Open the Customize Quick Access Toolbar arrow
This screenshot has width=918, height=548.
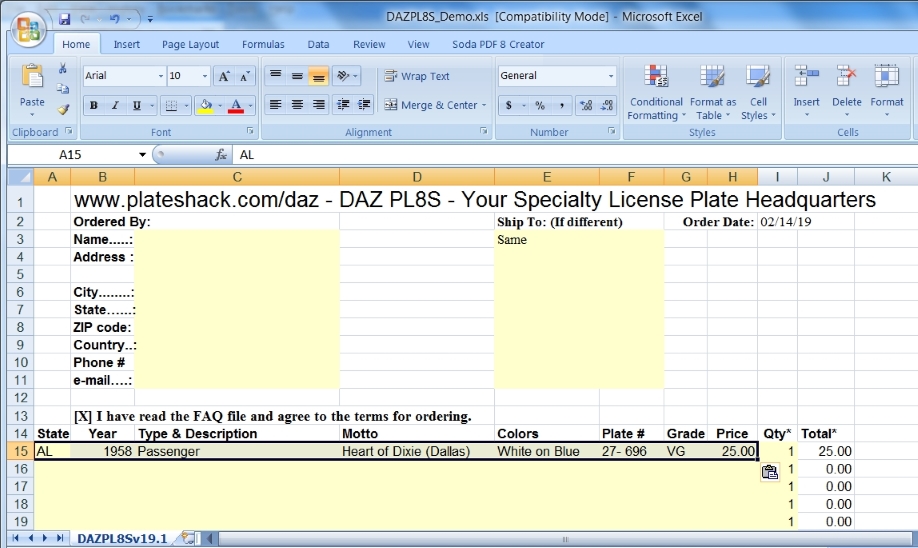(150, 19)
